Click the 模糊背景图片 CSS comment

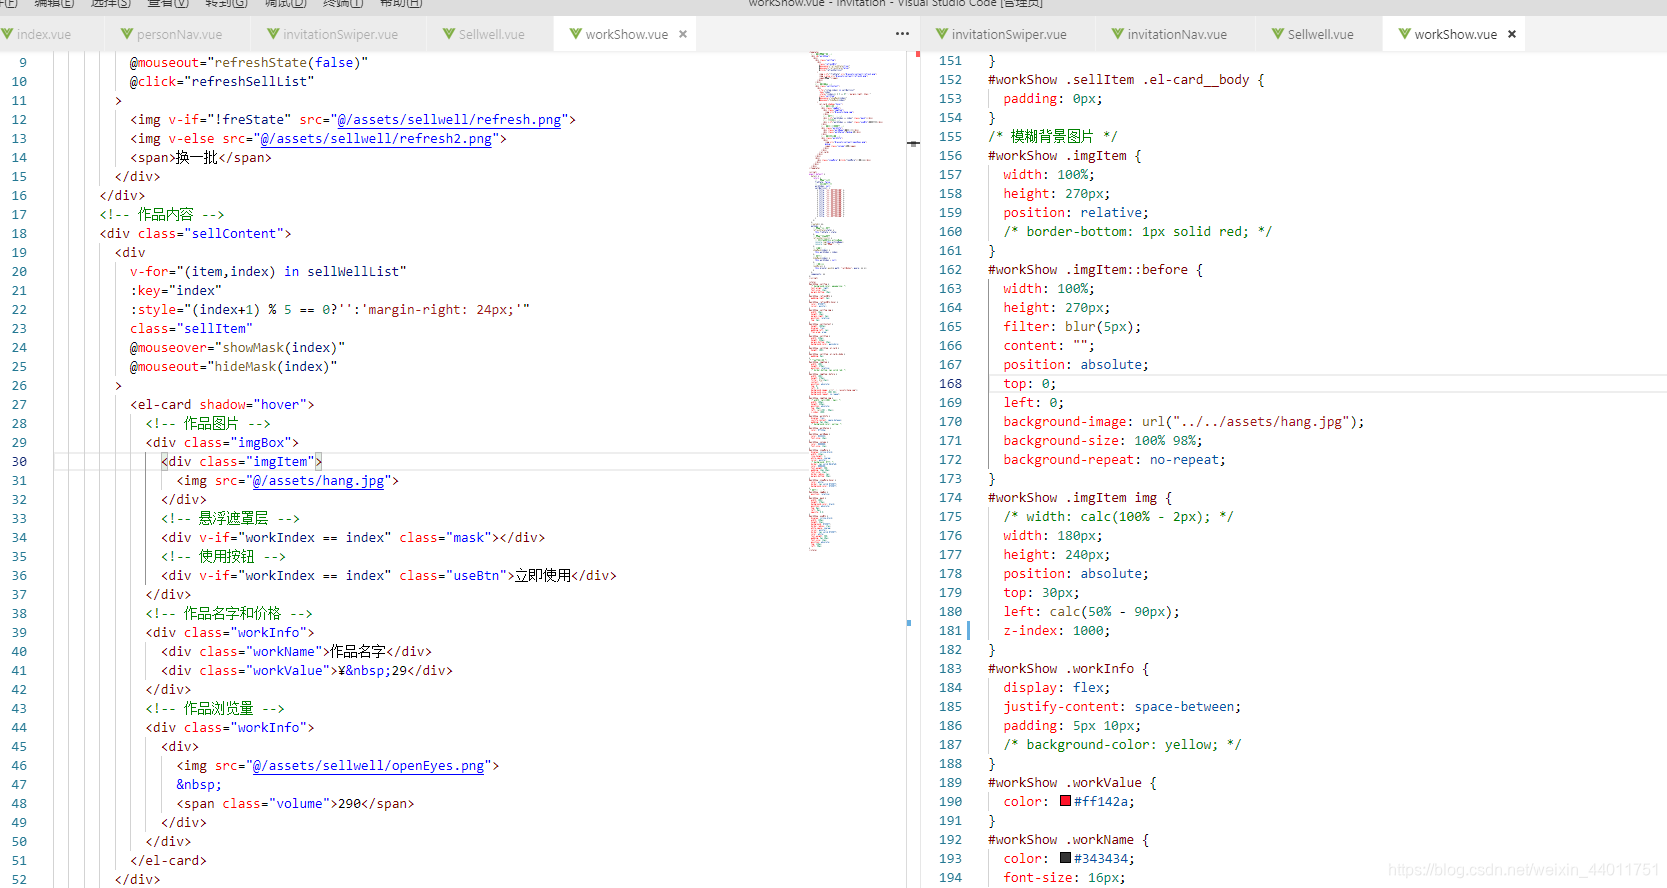tap(1053, 137)
